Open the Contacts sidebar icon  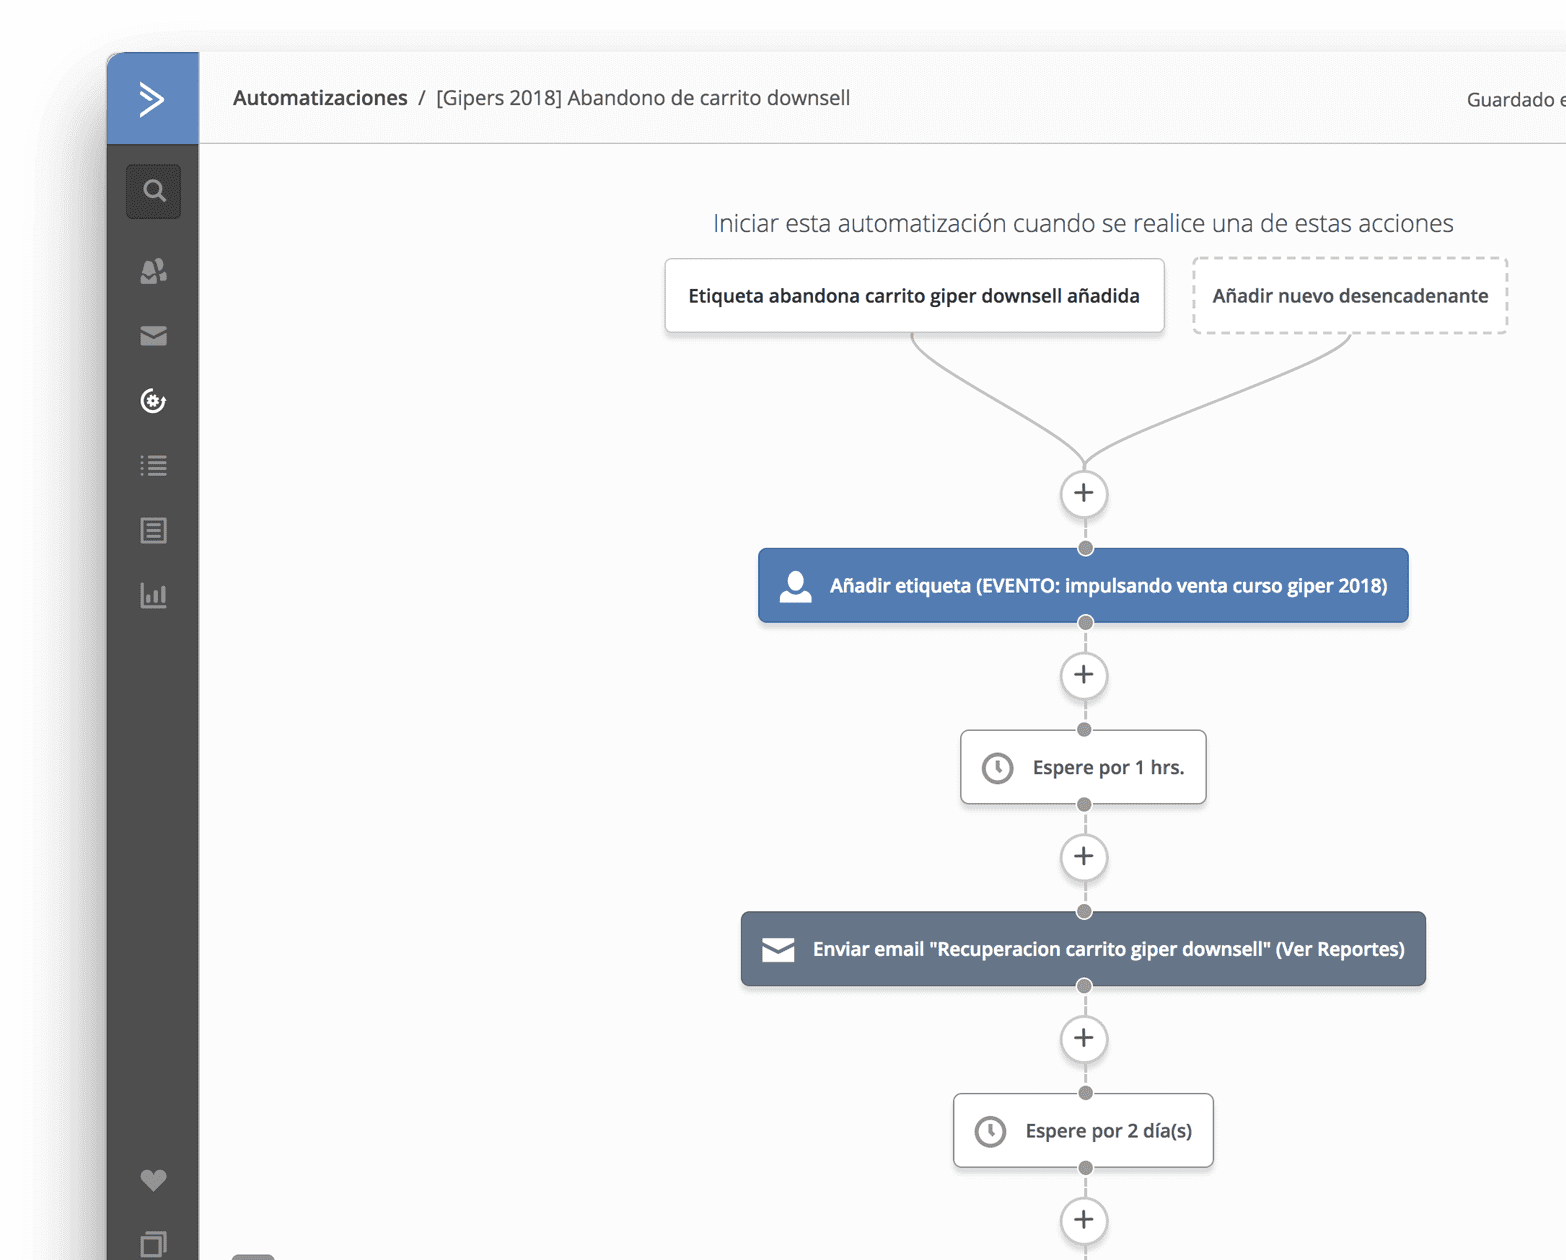tap(153, 271)
